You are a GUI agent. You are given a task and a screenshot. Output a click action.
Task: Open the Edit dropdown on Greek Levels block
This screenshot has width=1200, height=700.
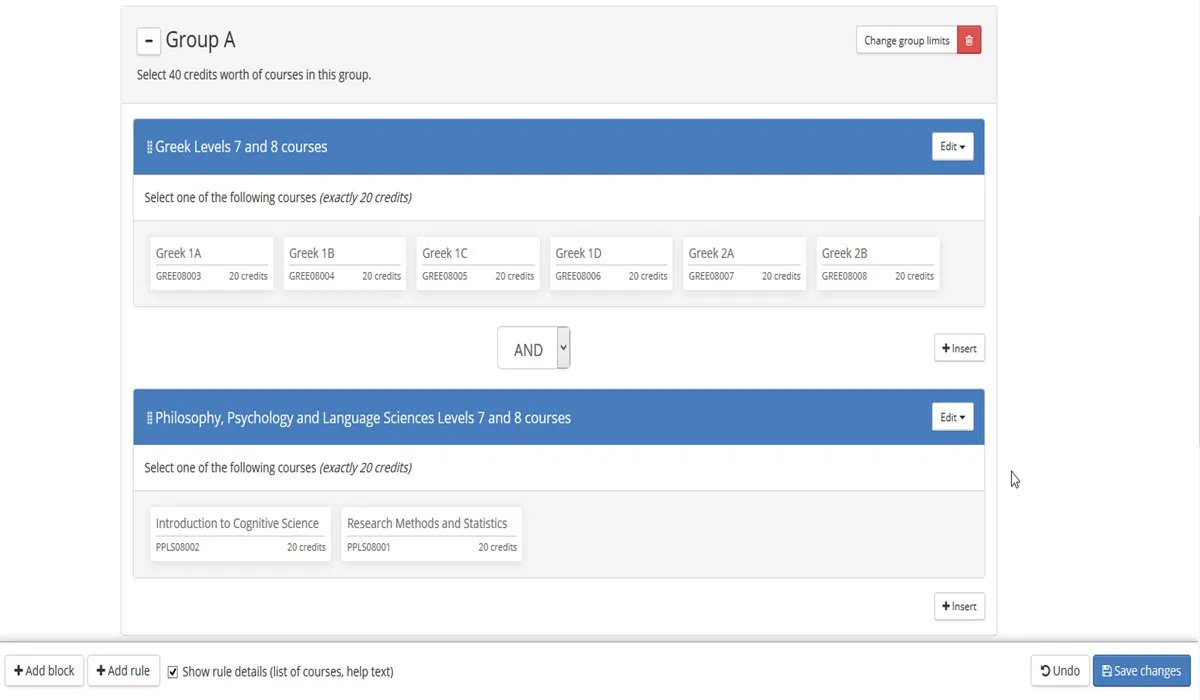(x=952, y=146)
